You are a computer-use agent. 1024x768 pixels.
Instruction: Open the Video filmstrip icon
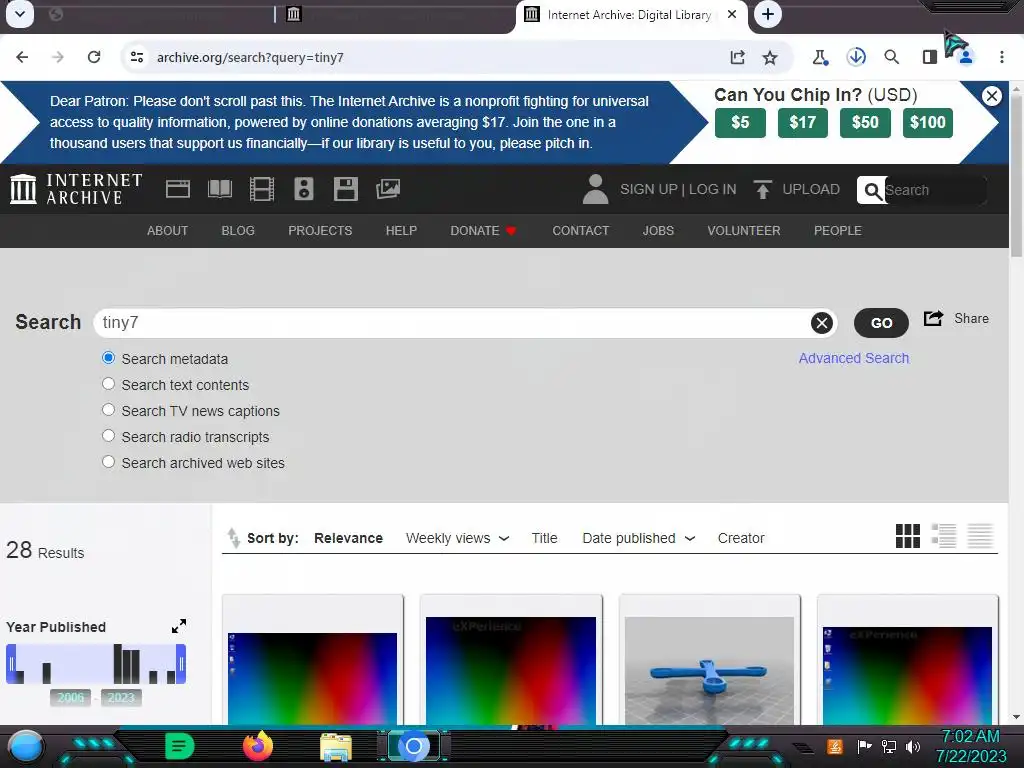tap(262, 189)
